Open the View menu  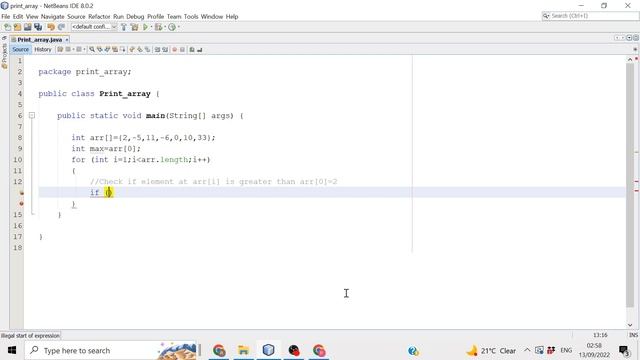[32, 17]
